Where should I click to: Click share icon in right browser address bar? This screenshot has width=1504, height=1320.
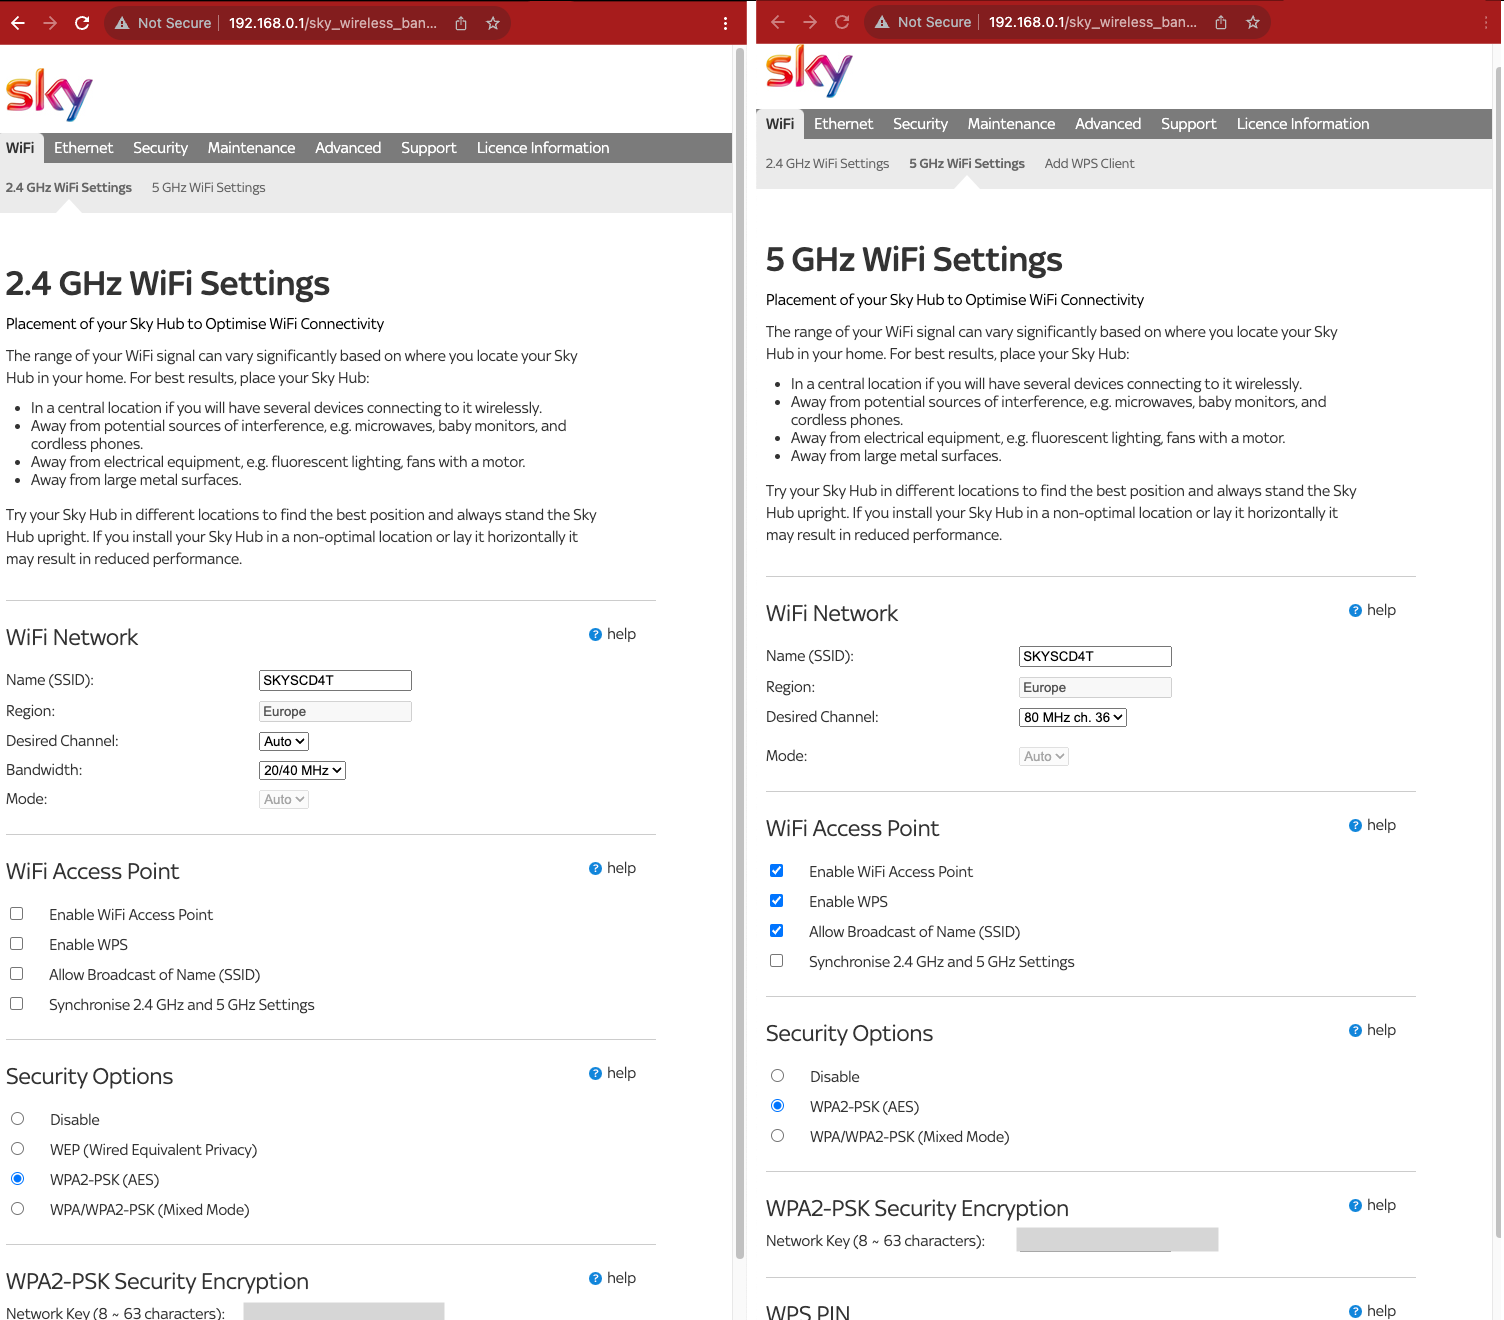tap(1221, 23)
